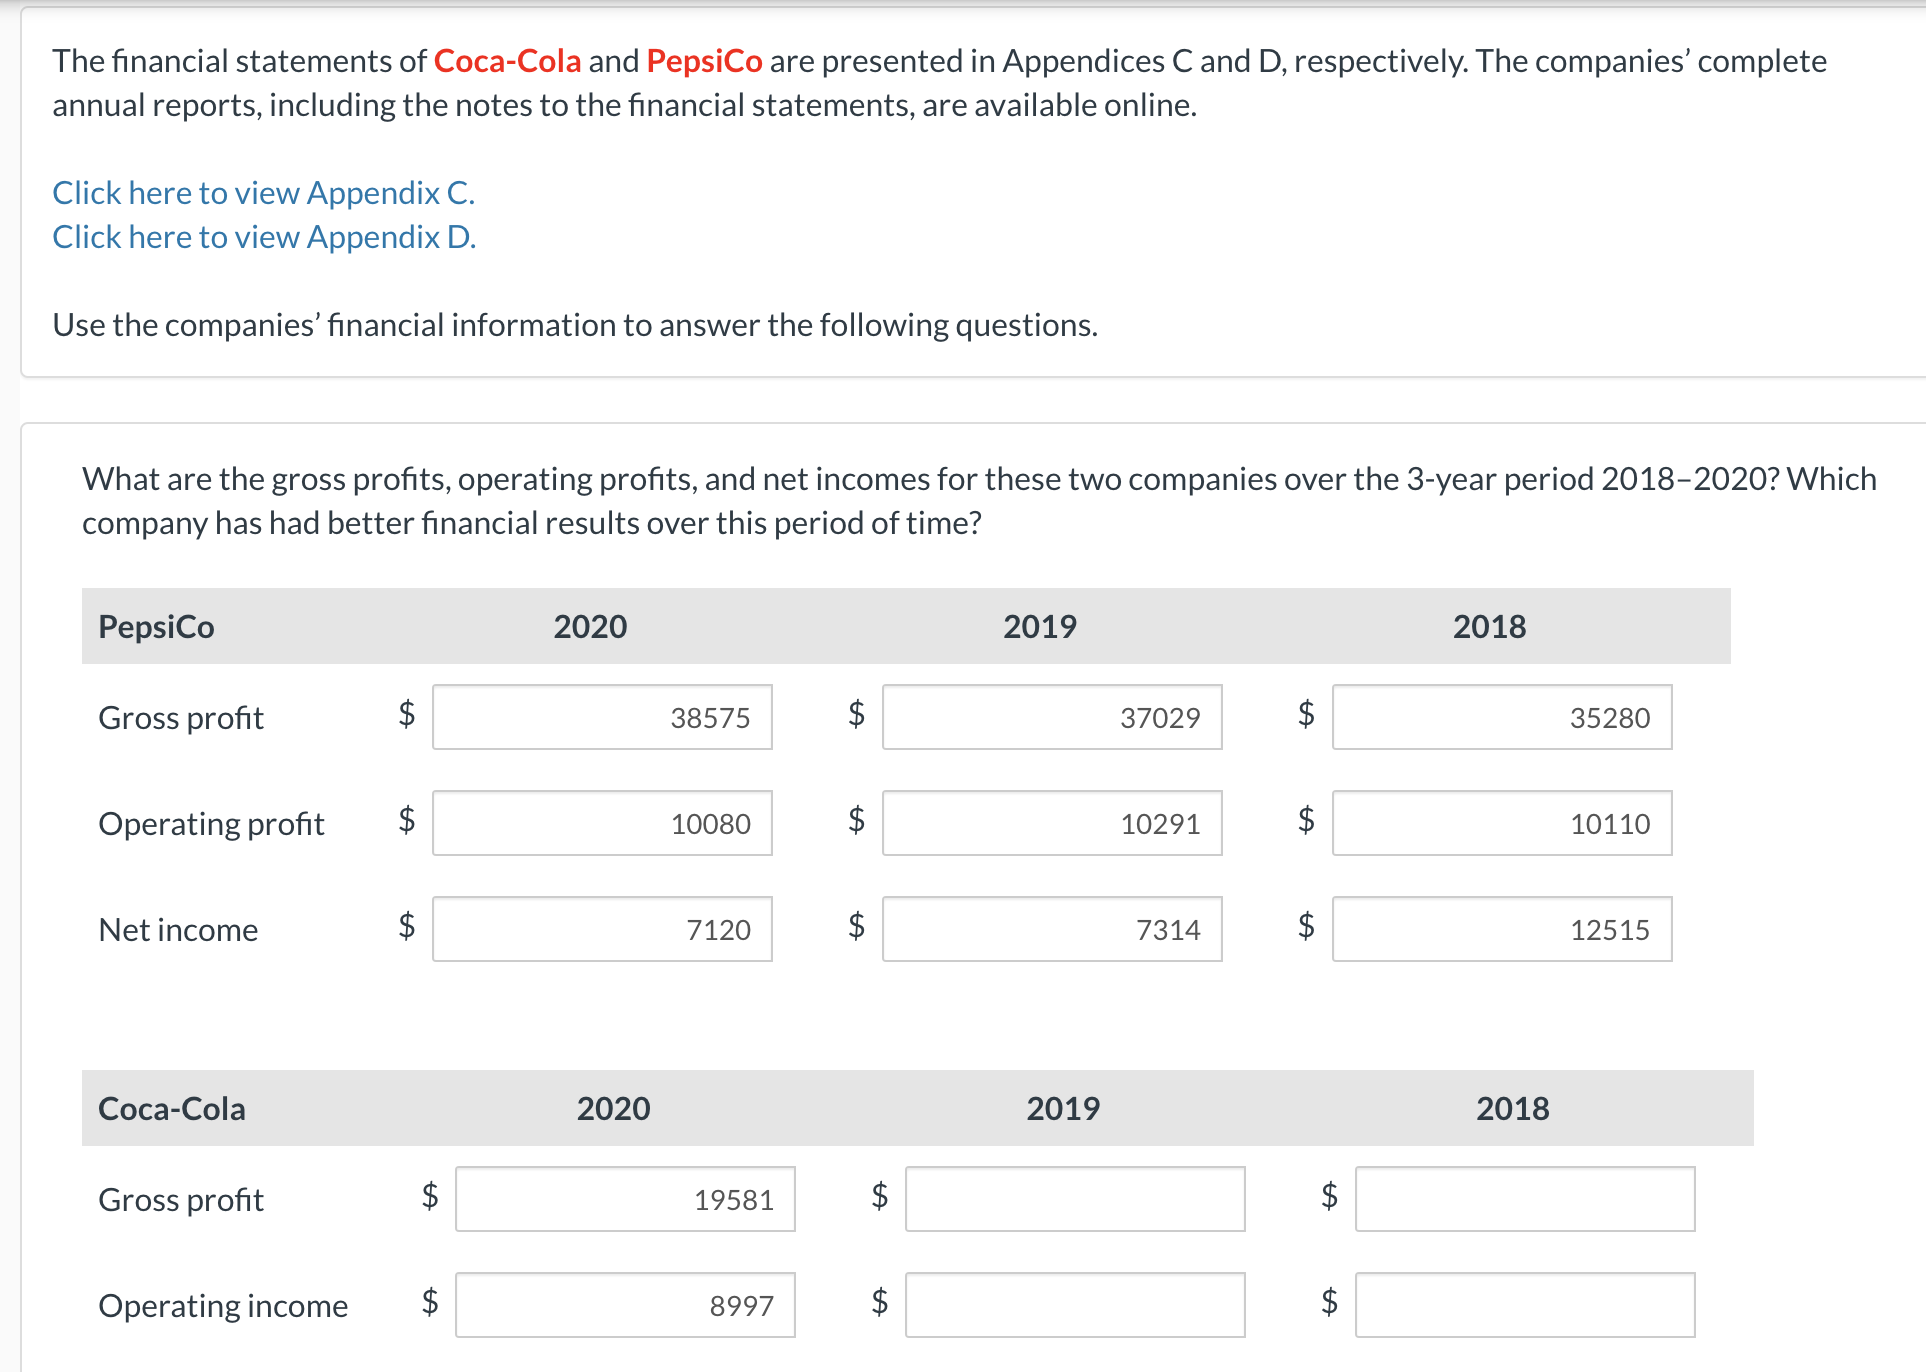The height and width of the screenshot is (1372, 1926).
Task: Click the PepsiCo table header row
Action: tap(905, 626)
